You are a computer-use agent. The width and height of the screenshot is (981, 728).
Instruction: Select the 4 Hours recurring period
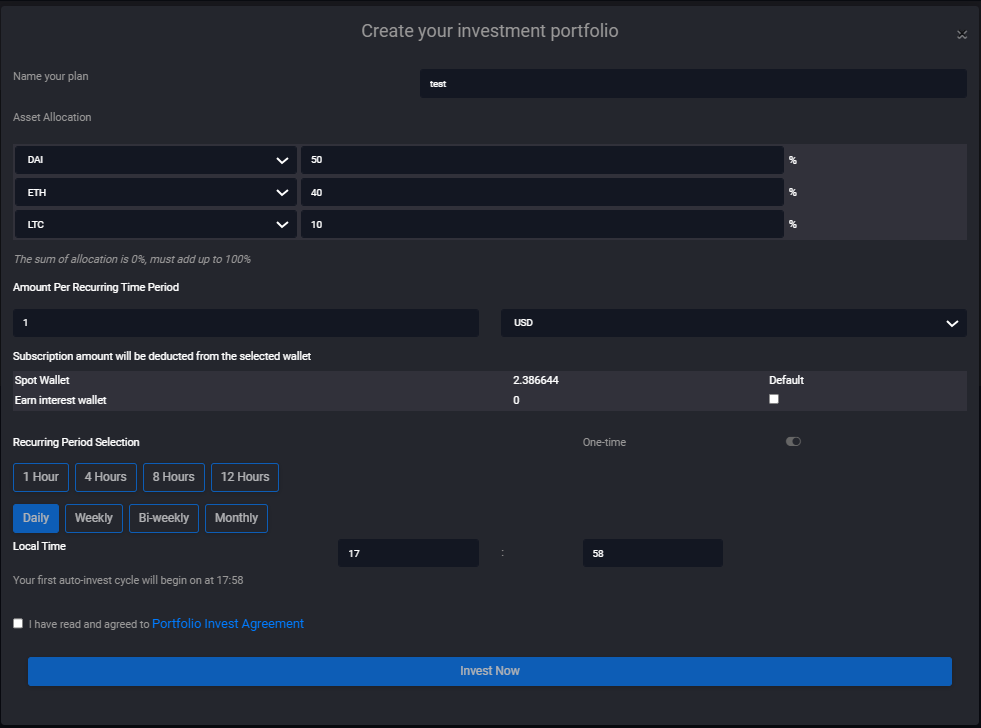(x=105, y=477)
